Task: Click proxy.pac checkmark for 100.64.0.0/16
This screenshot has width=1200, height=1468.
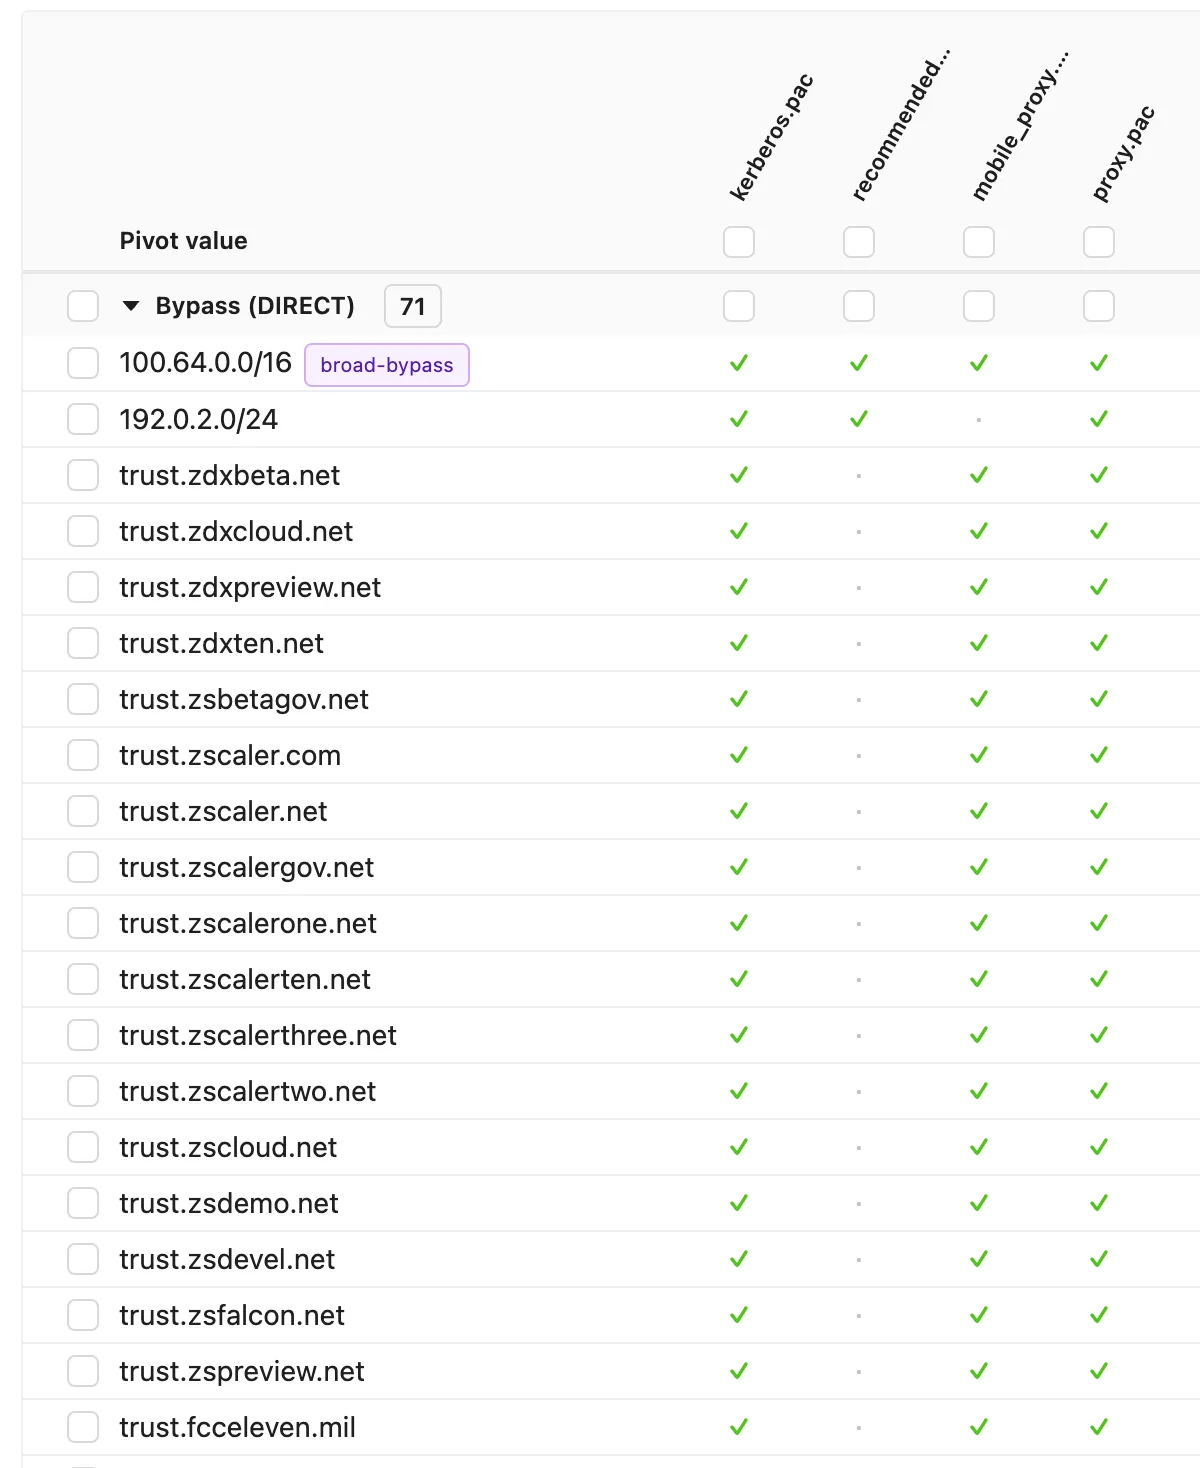Action: (x=1099, y=363)
